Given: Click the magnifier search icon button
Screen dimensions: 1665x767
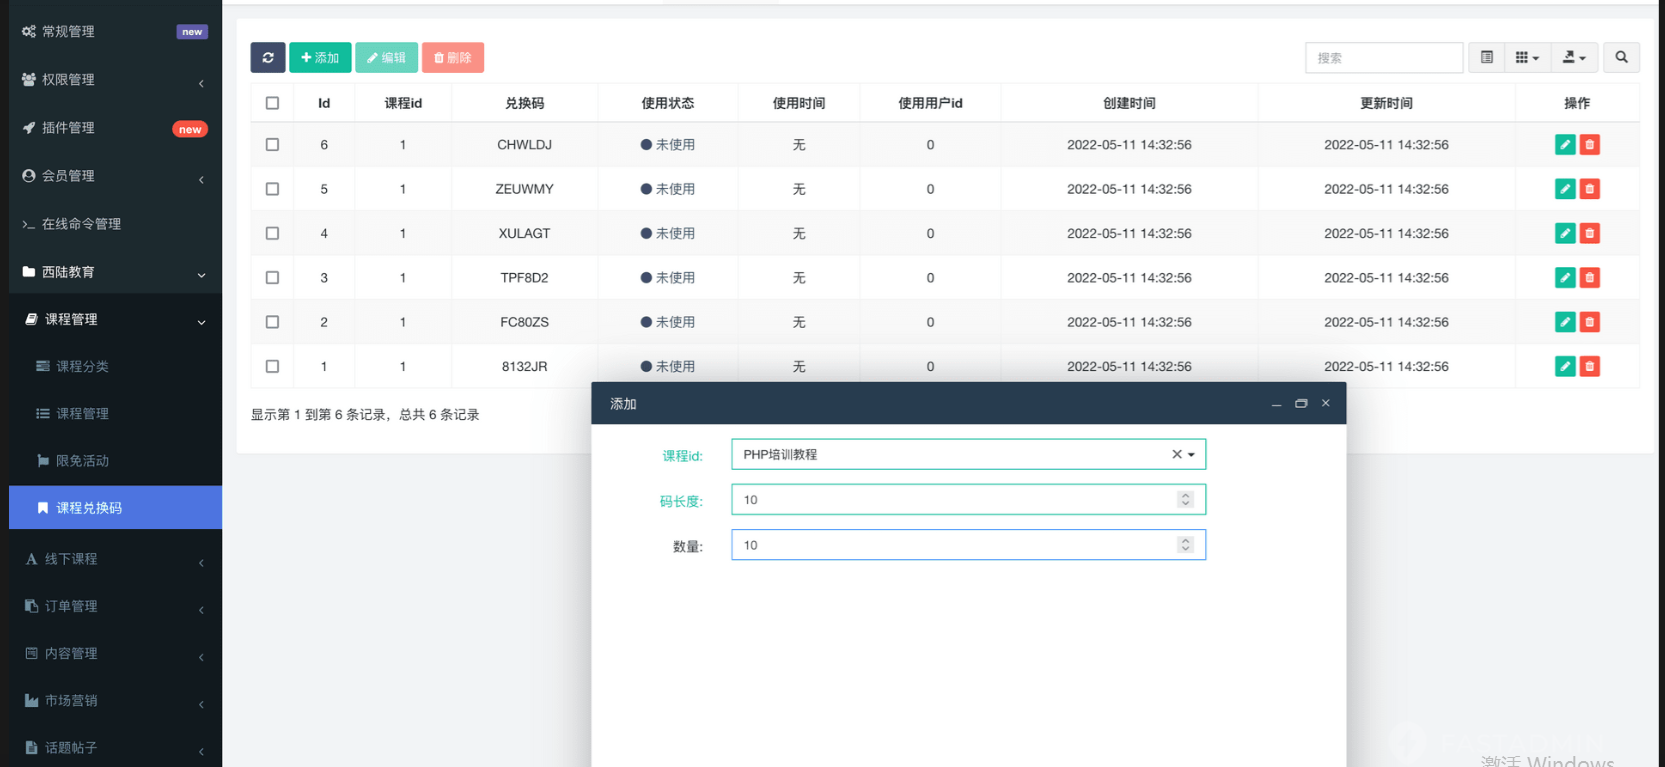Looking at the screenshot, I should click(x=1621, y=58).
